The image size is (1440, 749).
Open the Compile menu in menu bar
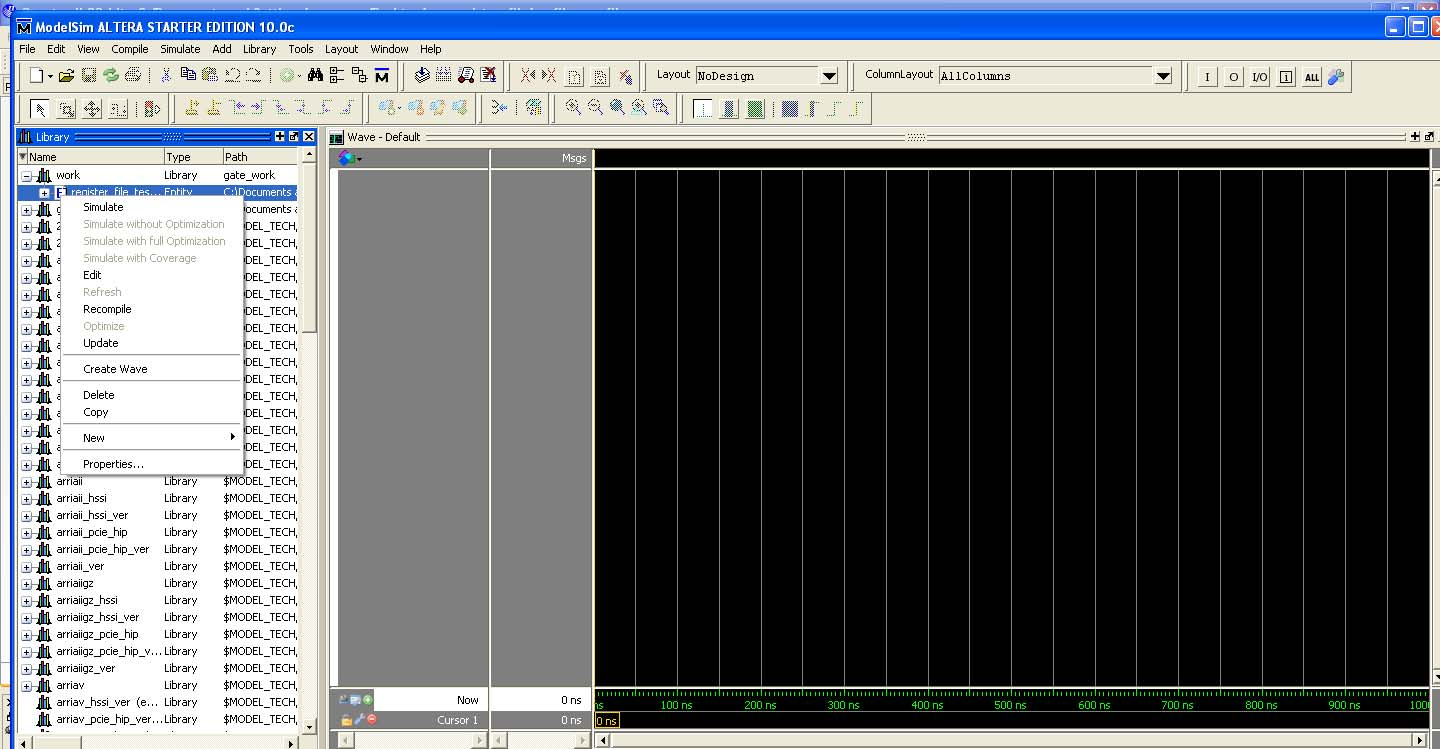pos(130,49)
